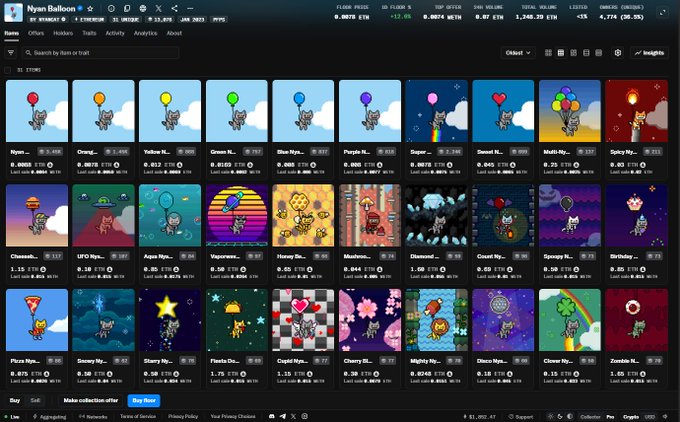Select the dark theme moon icon
Viewport: 680px width, 422px height.
pyautogui.click(x=560, y=416)
